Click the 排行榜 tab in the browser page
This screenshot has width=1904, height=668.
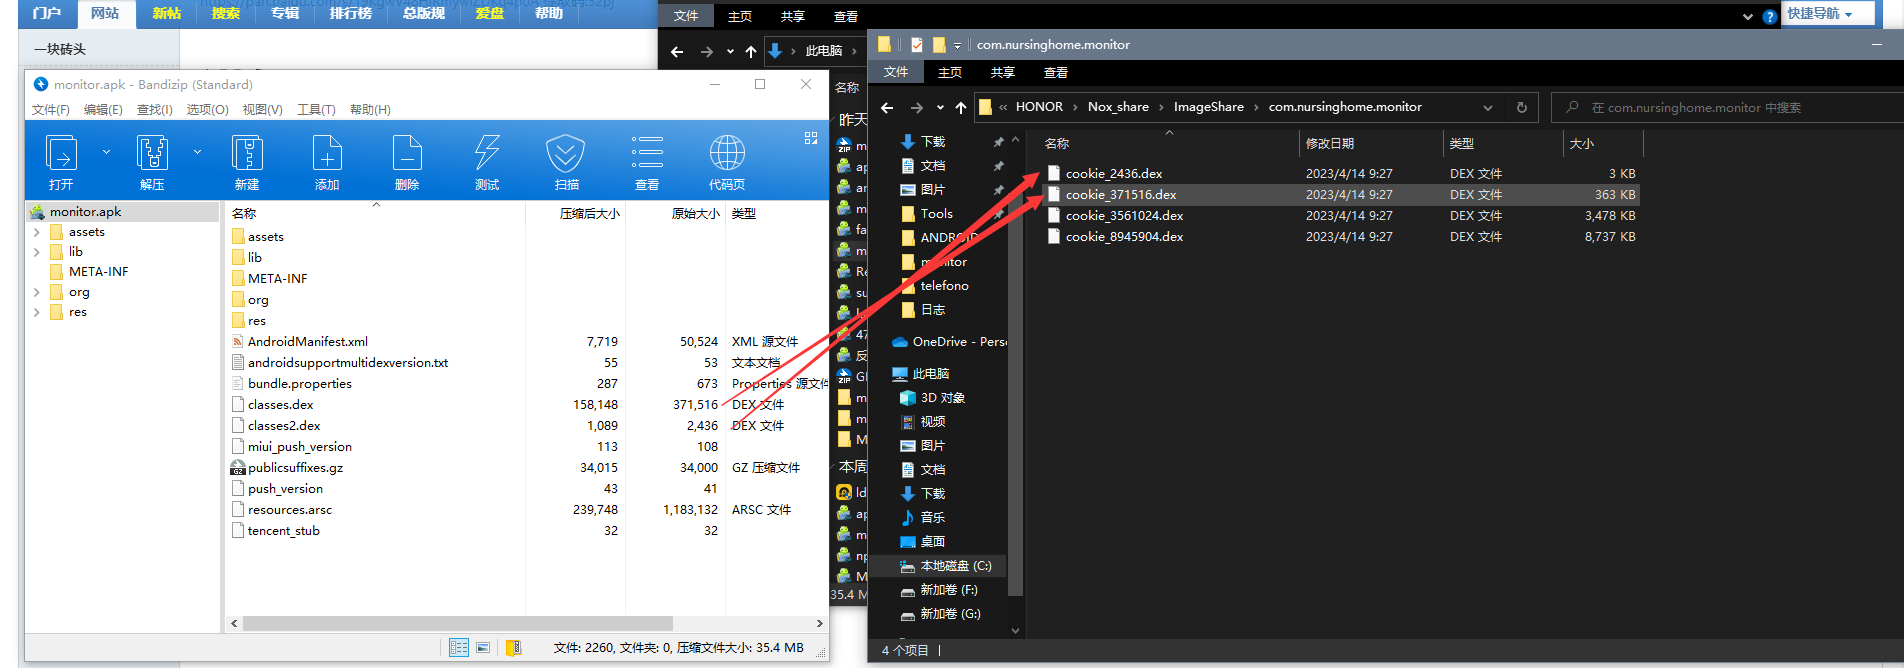click(350, 13)
